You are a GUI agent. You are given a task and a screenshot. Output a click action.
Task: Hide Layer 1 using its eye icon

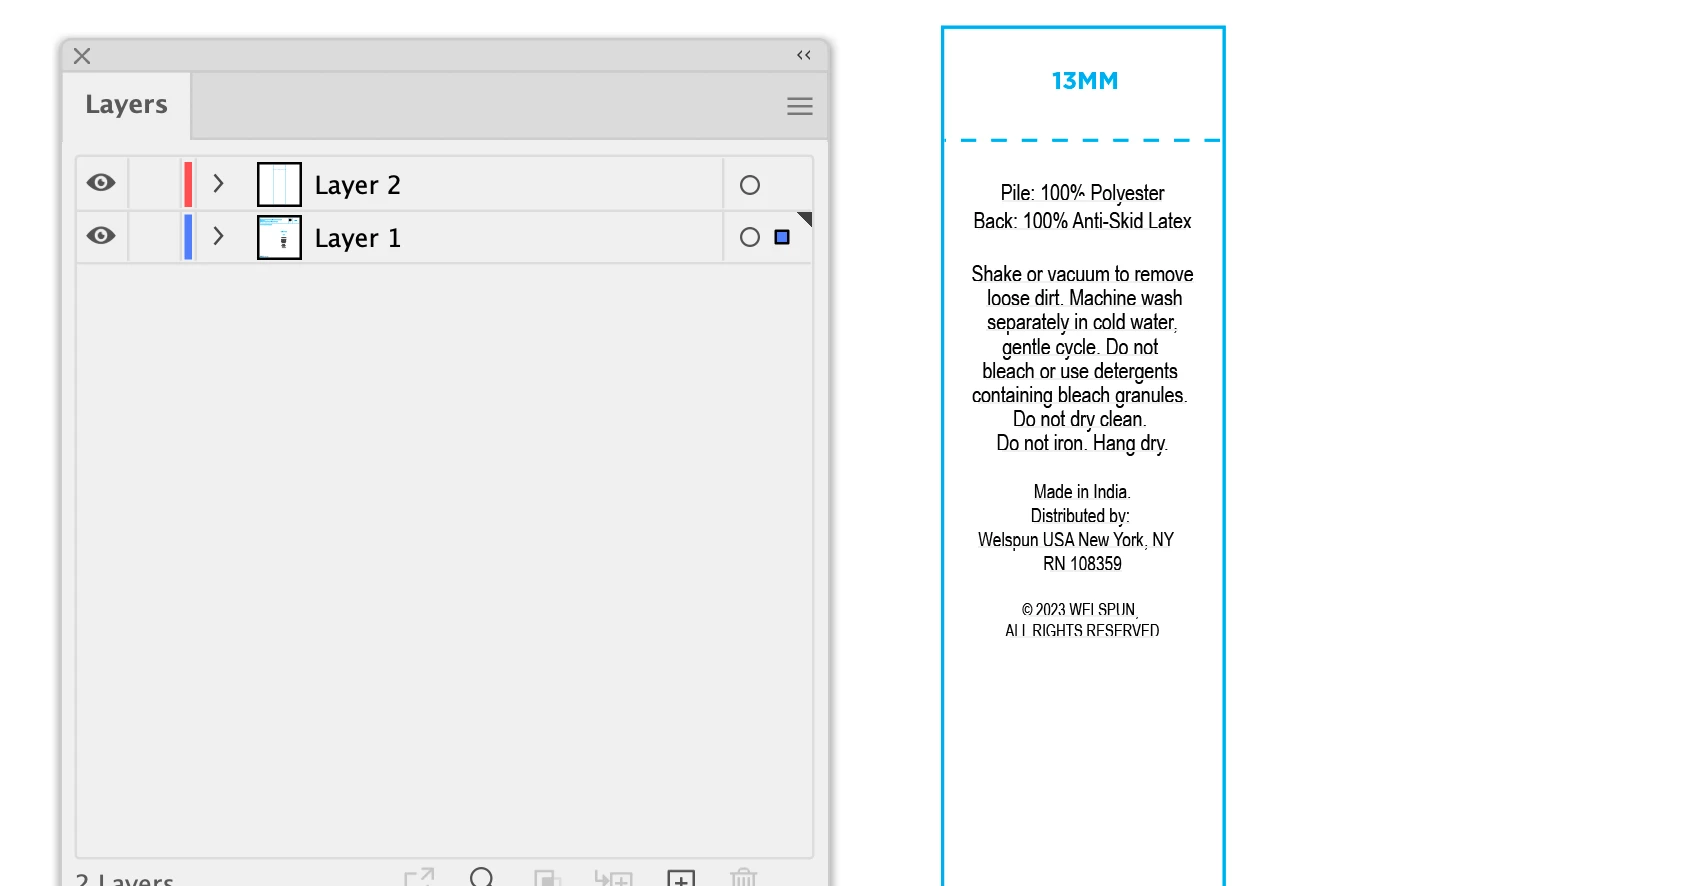point(101,236)
